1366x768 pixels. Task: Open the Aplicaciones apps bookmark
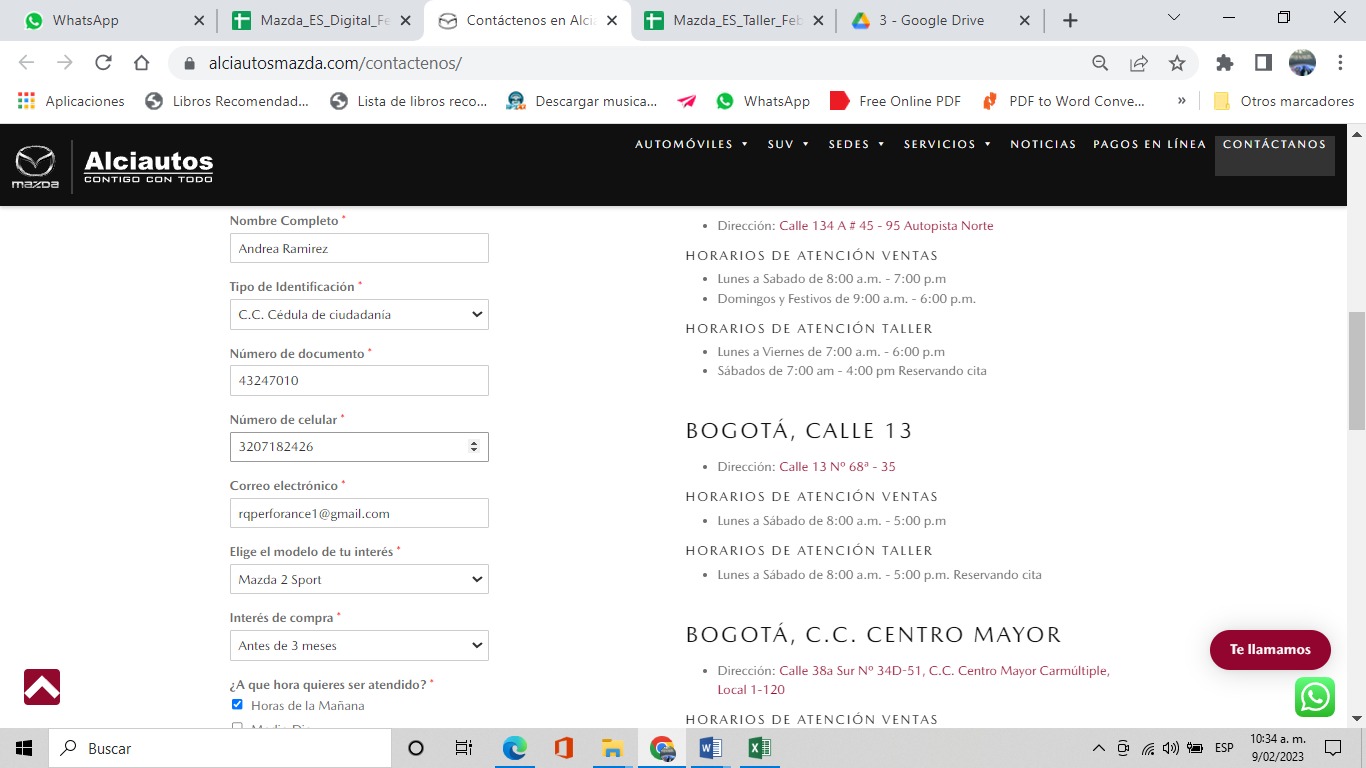pyautogui.click(x=71, y=101)
